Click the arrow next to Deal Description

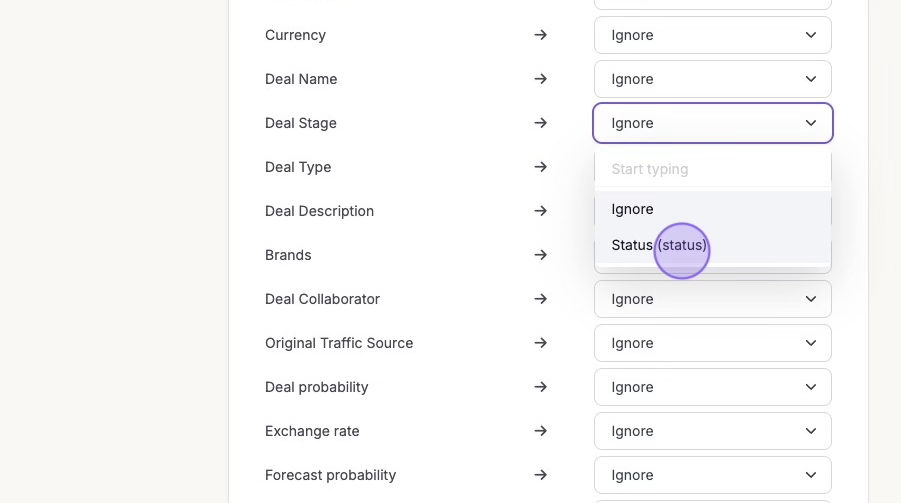(540, 211)
